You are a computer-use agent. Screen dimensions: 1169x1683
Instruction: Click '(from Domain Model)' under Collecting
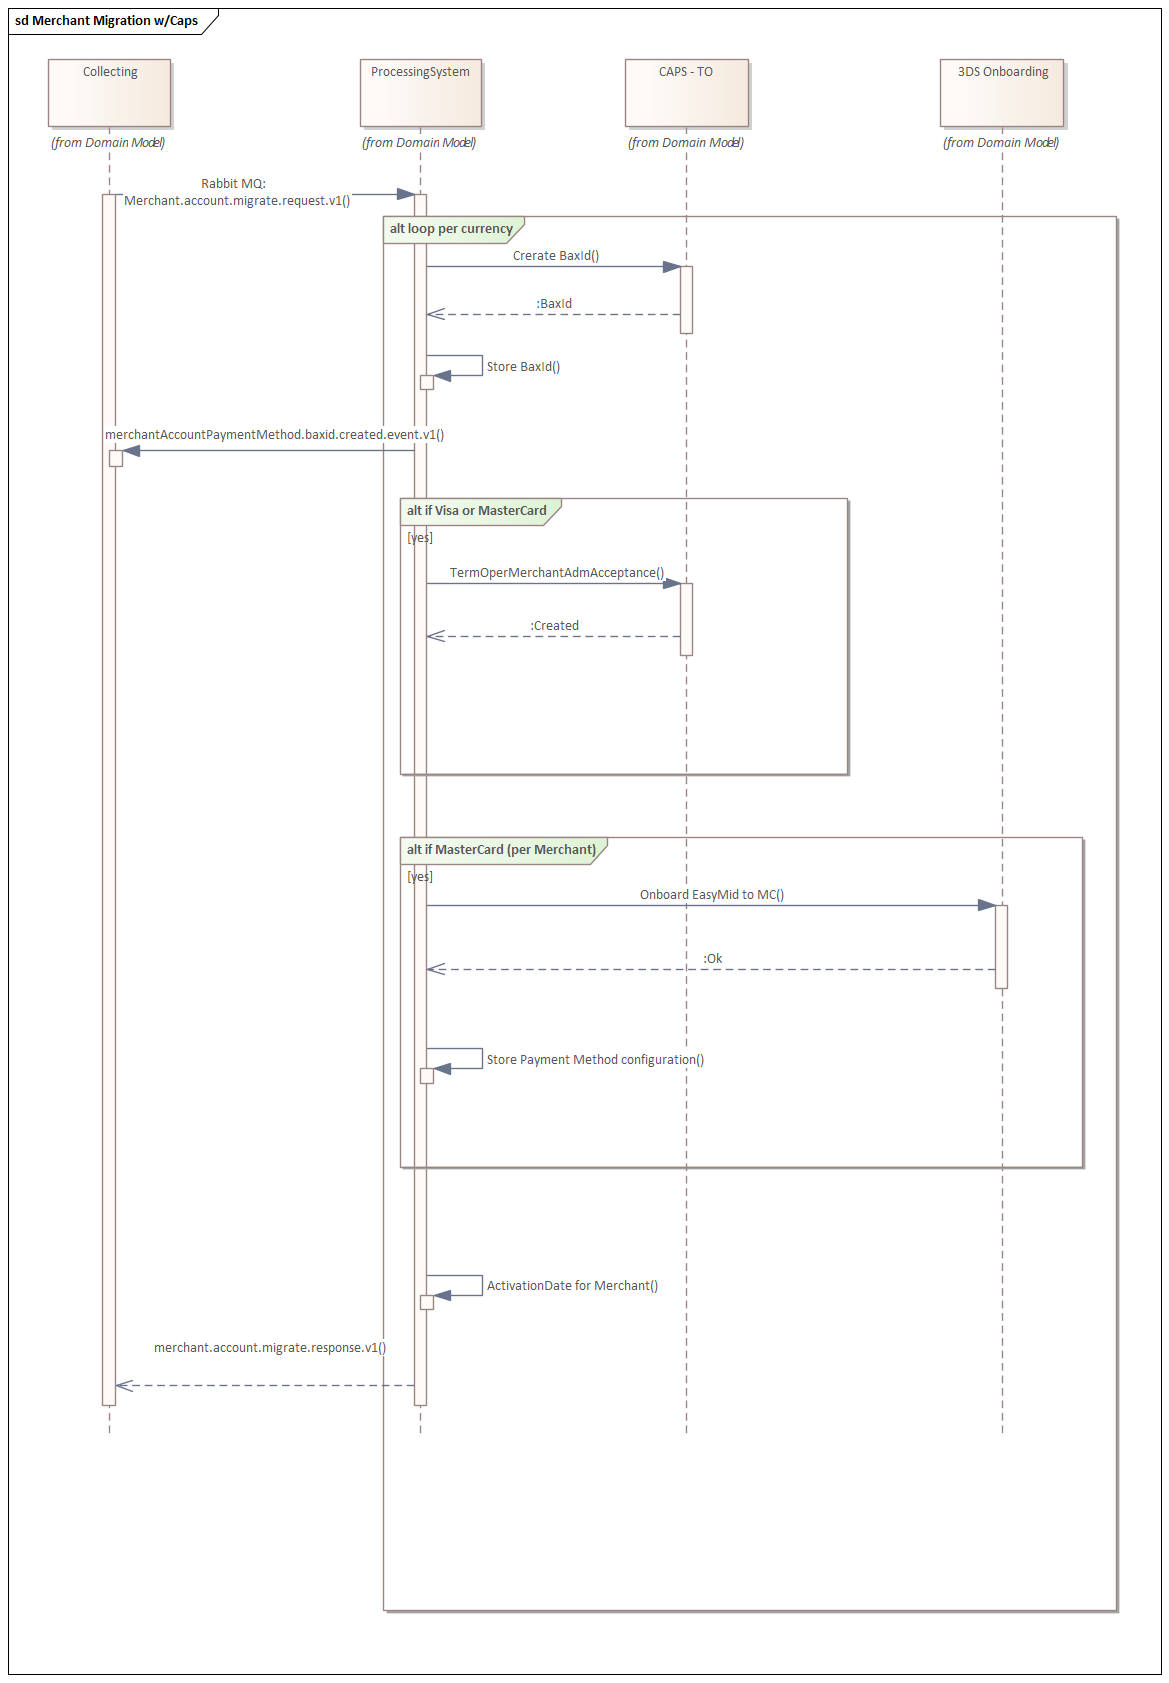pos(108,143)
